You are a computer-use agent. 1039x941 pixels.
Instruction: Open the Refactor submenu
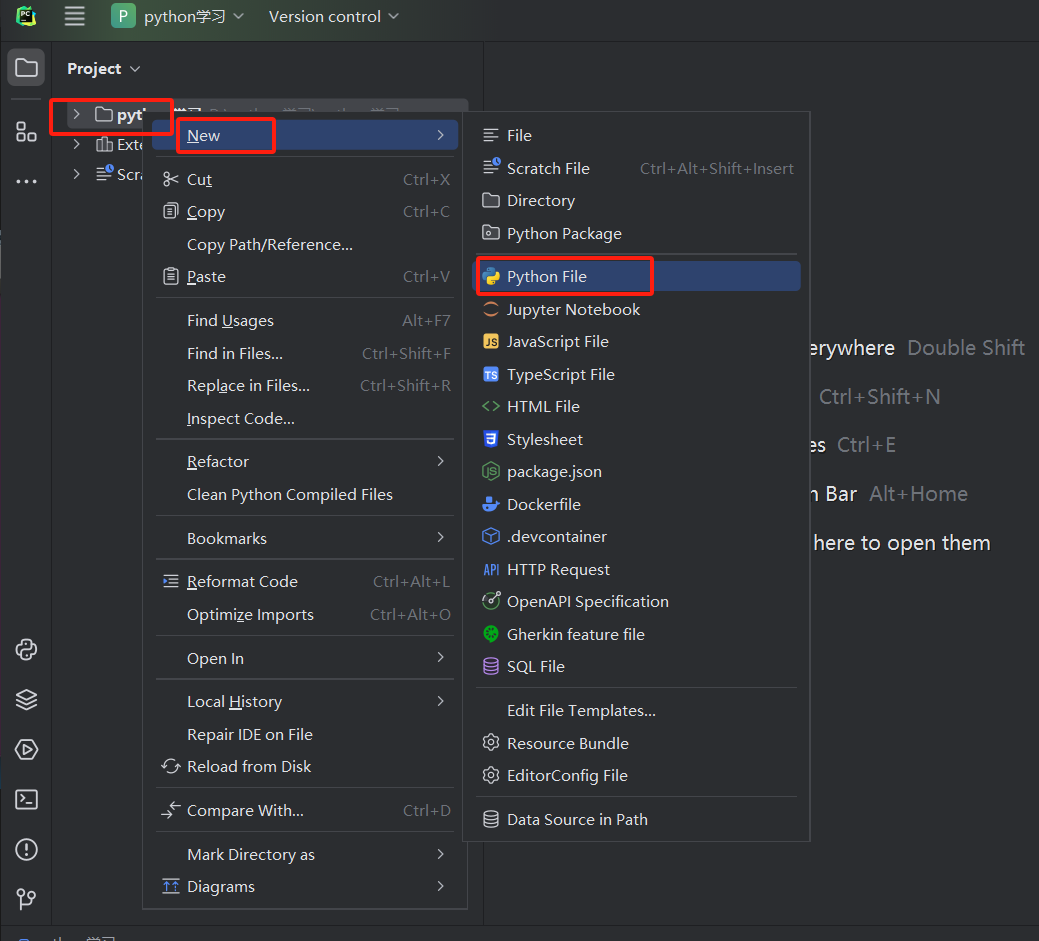(x=305, y=461)
